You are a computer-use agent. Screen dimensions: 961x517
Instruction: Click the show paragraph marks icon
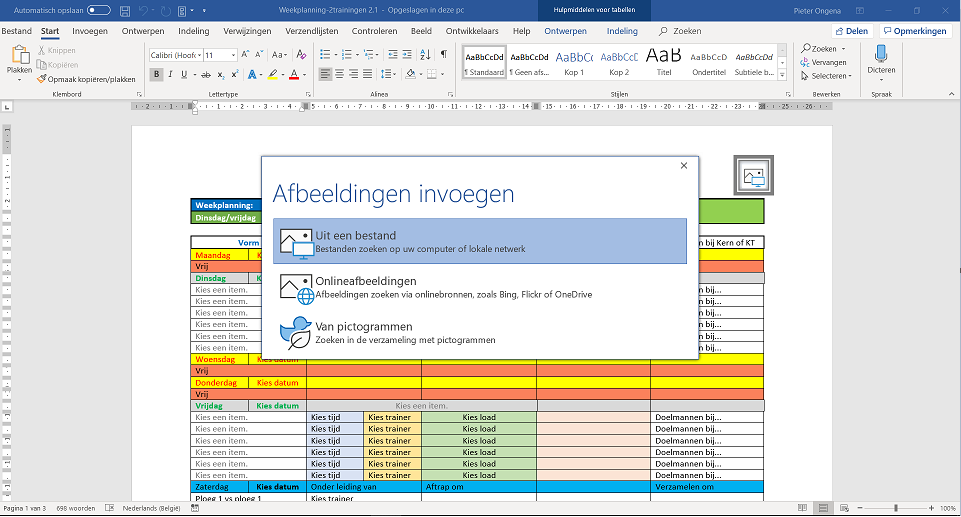tap(443, 55)
